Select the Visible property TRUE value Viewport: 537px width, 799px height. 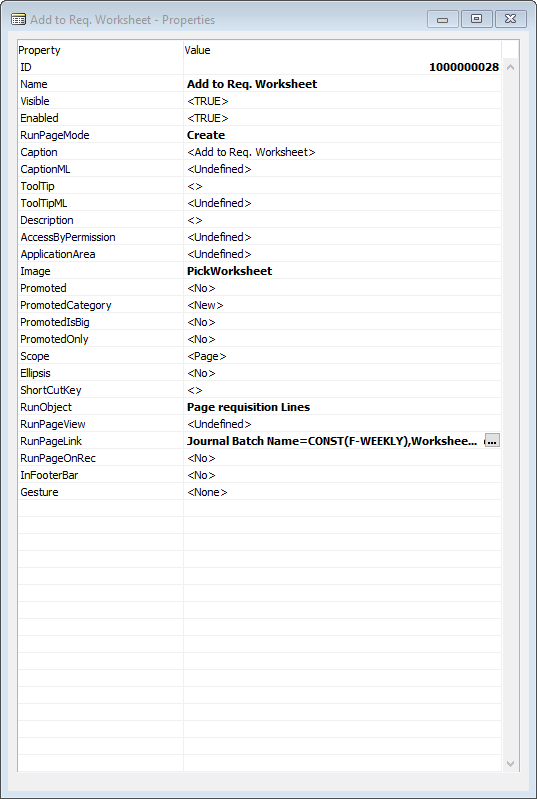pos(208,101)
